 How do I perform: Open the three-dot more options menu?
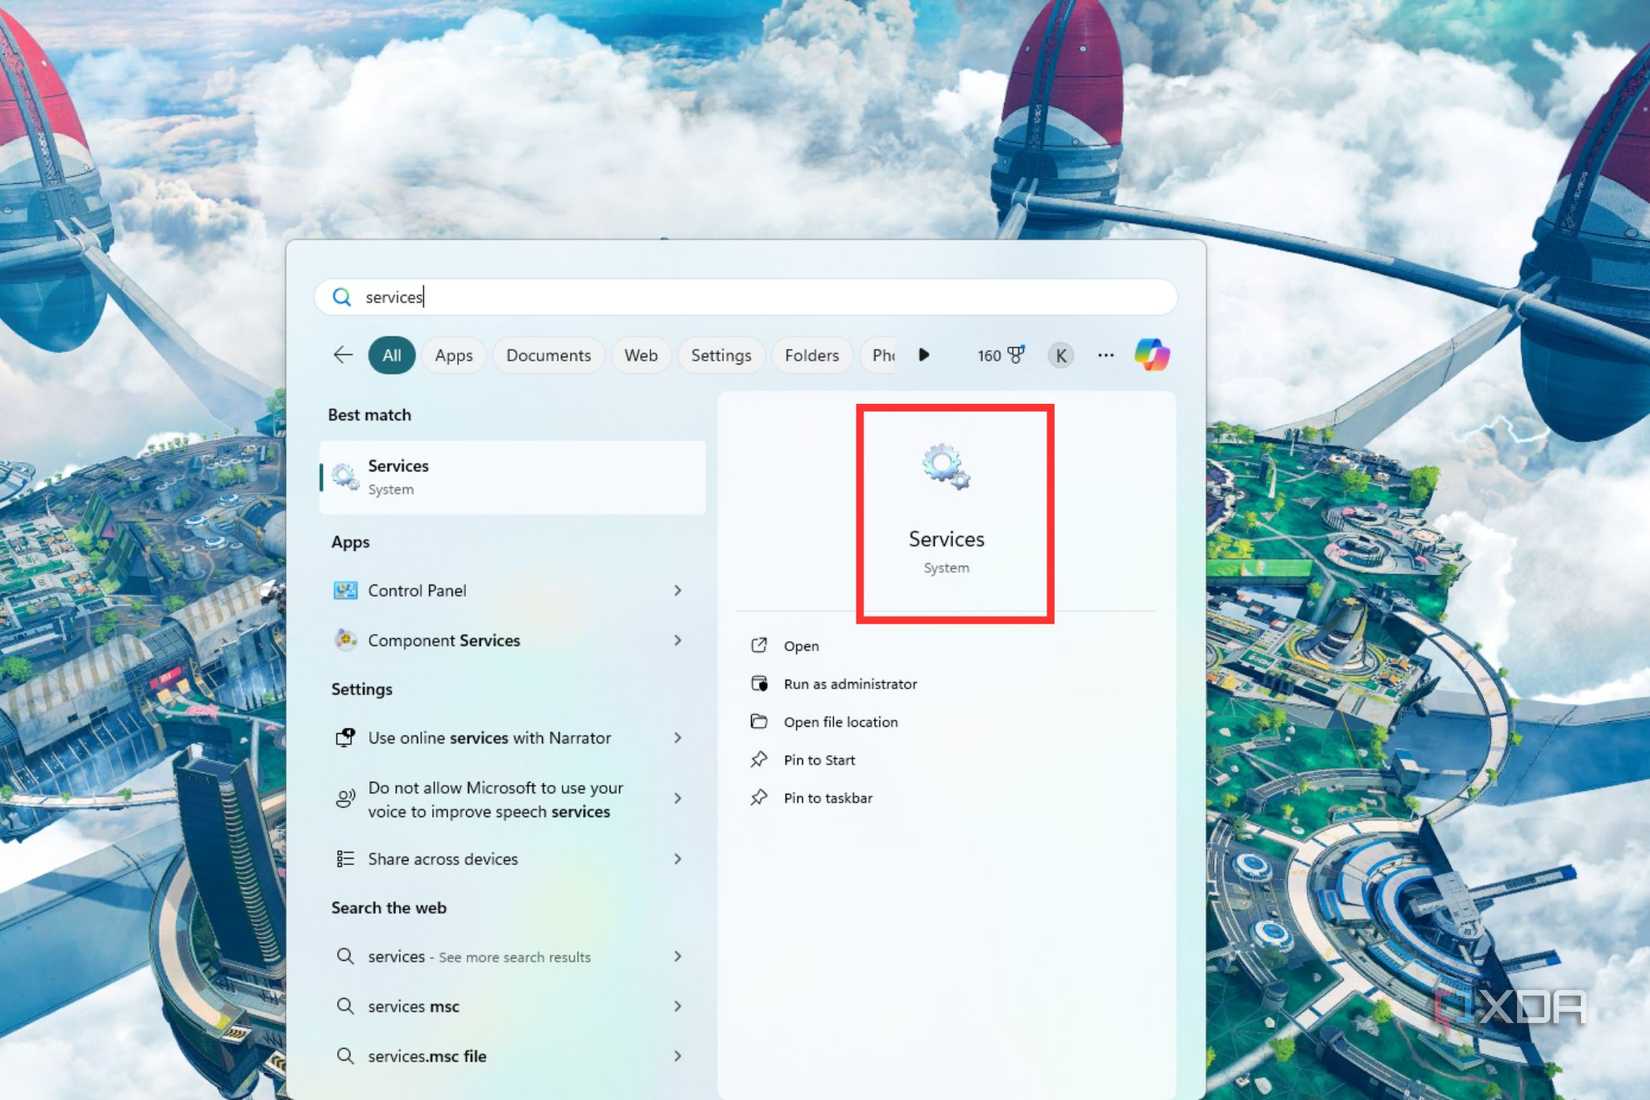click(x=1106, y=355)
